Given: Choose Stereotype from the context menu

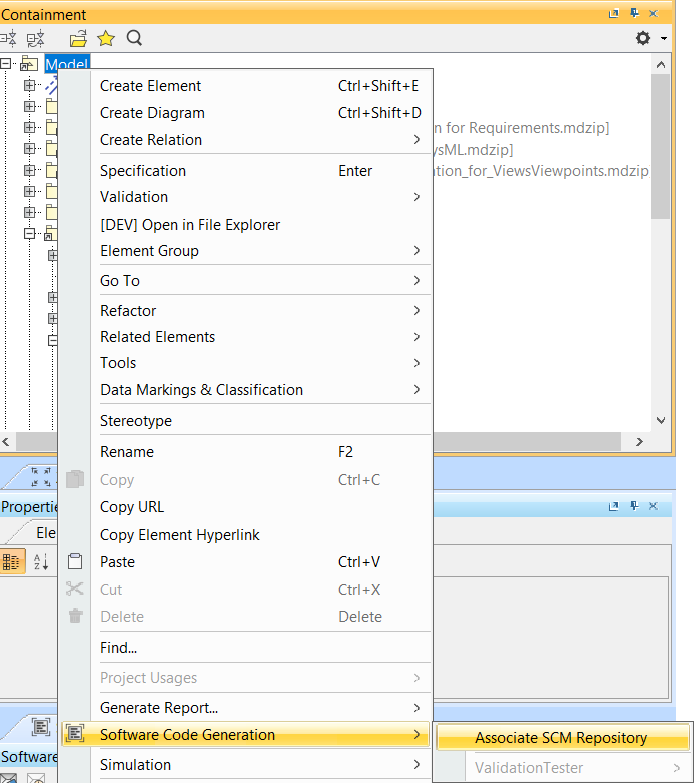Looking at the screenshot, I should tap(246, 421).
